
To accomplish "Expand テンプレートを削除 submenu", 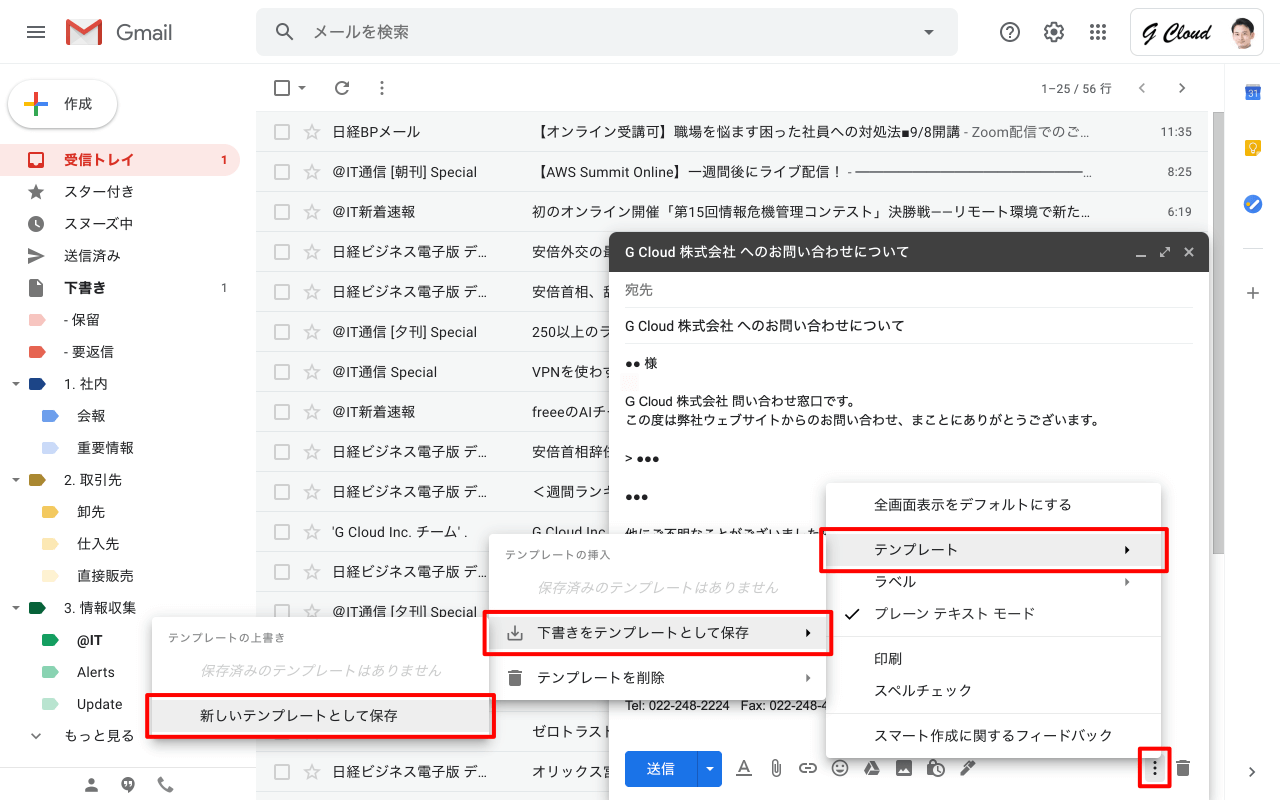I will coord(658,678).
